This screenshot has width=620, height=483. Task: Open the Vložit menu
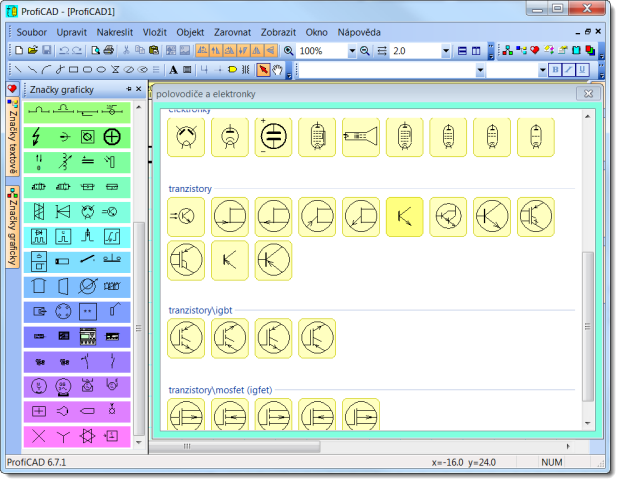coord(155,32)
